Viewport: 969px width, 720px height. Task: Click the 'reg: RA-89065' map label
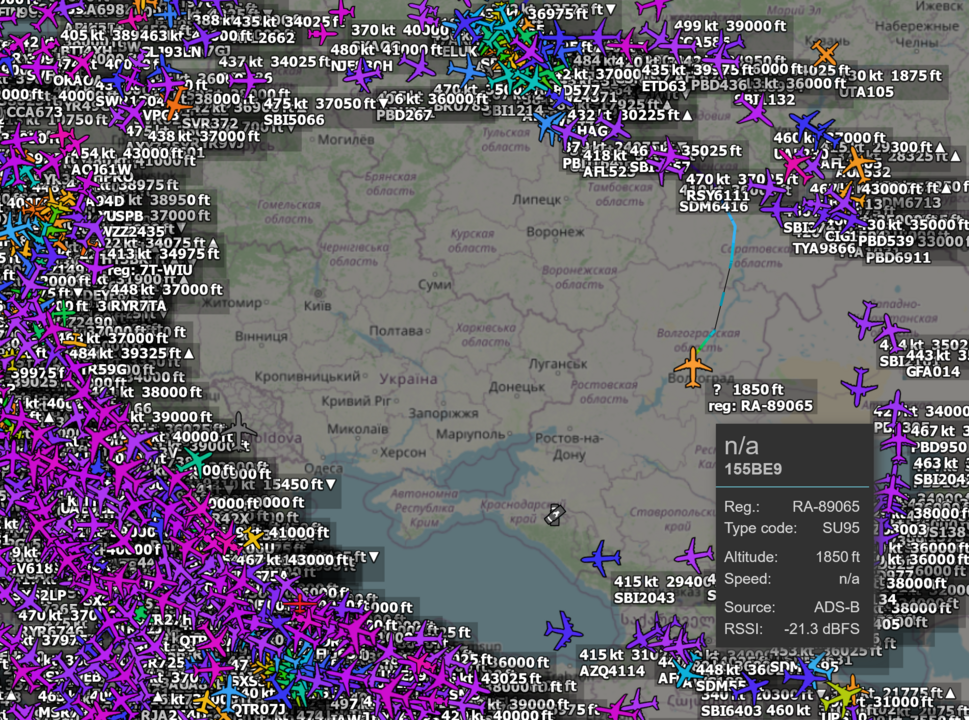761,406
